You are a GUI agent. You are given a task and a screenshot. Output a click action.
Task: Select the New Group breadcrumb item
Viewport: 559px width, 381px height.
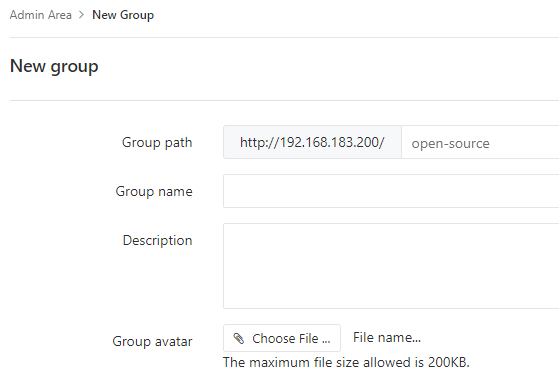tap(123, 15)
